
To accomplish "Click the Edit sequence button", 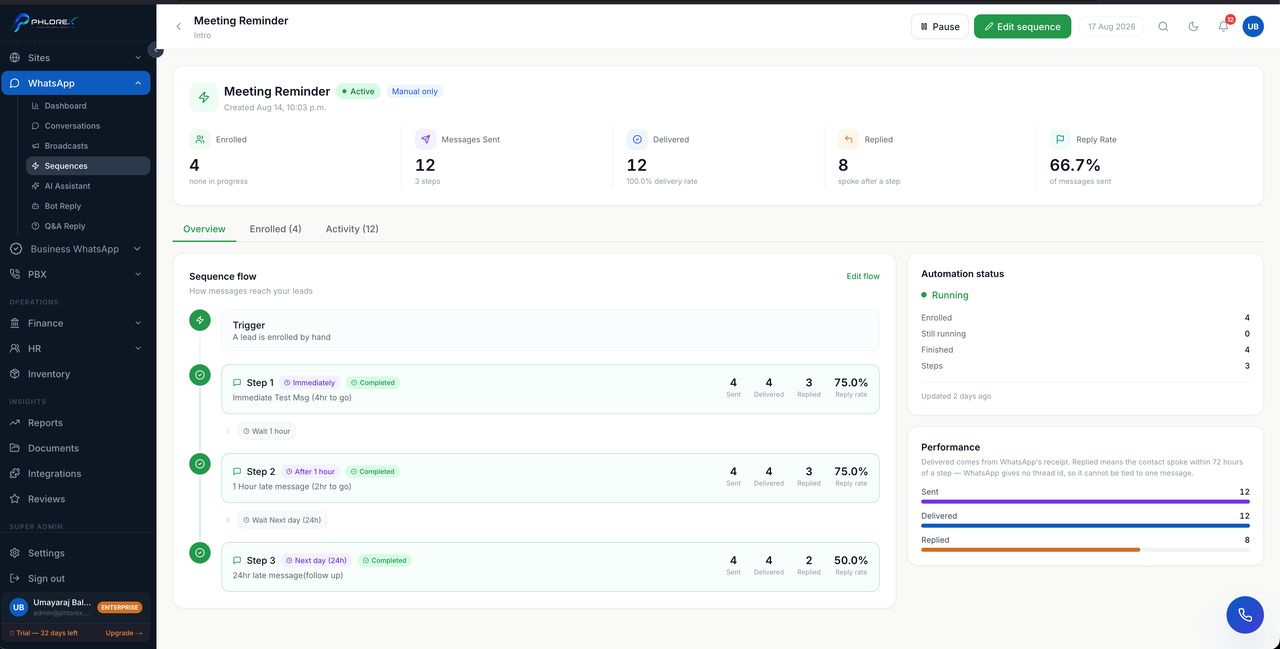I will (1022, 27).
